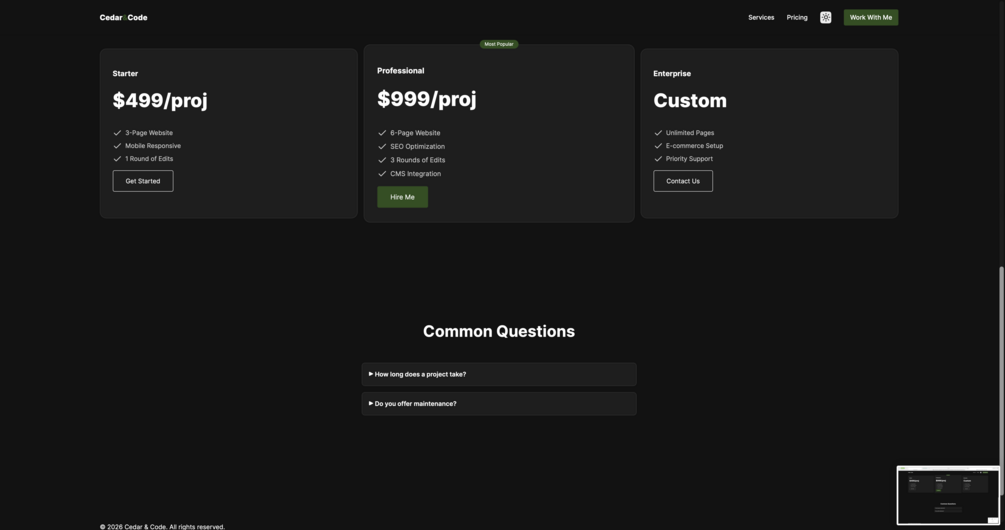Click checkmark icon next to SEO Optimization
This screenshot has width=1005, height=530.
pyautogui.click(x=382, y=146)
